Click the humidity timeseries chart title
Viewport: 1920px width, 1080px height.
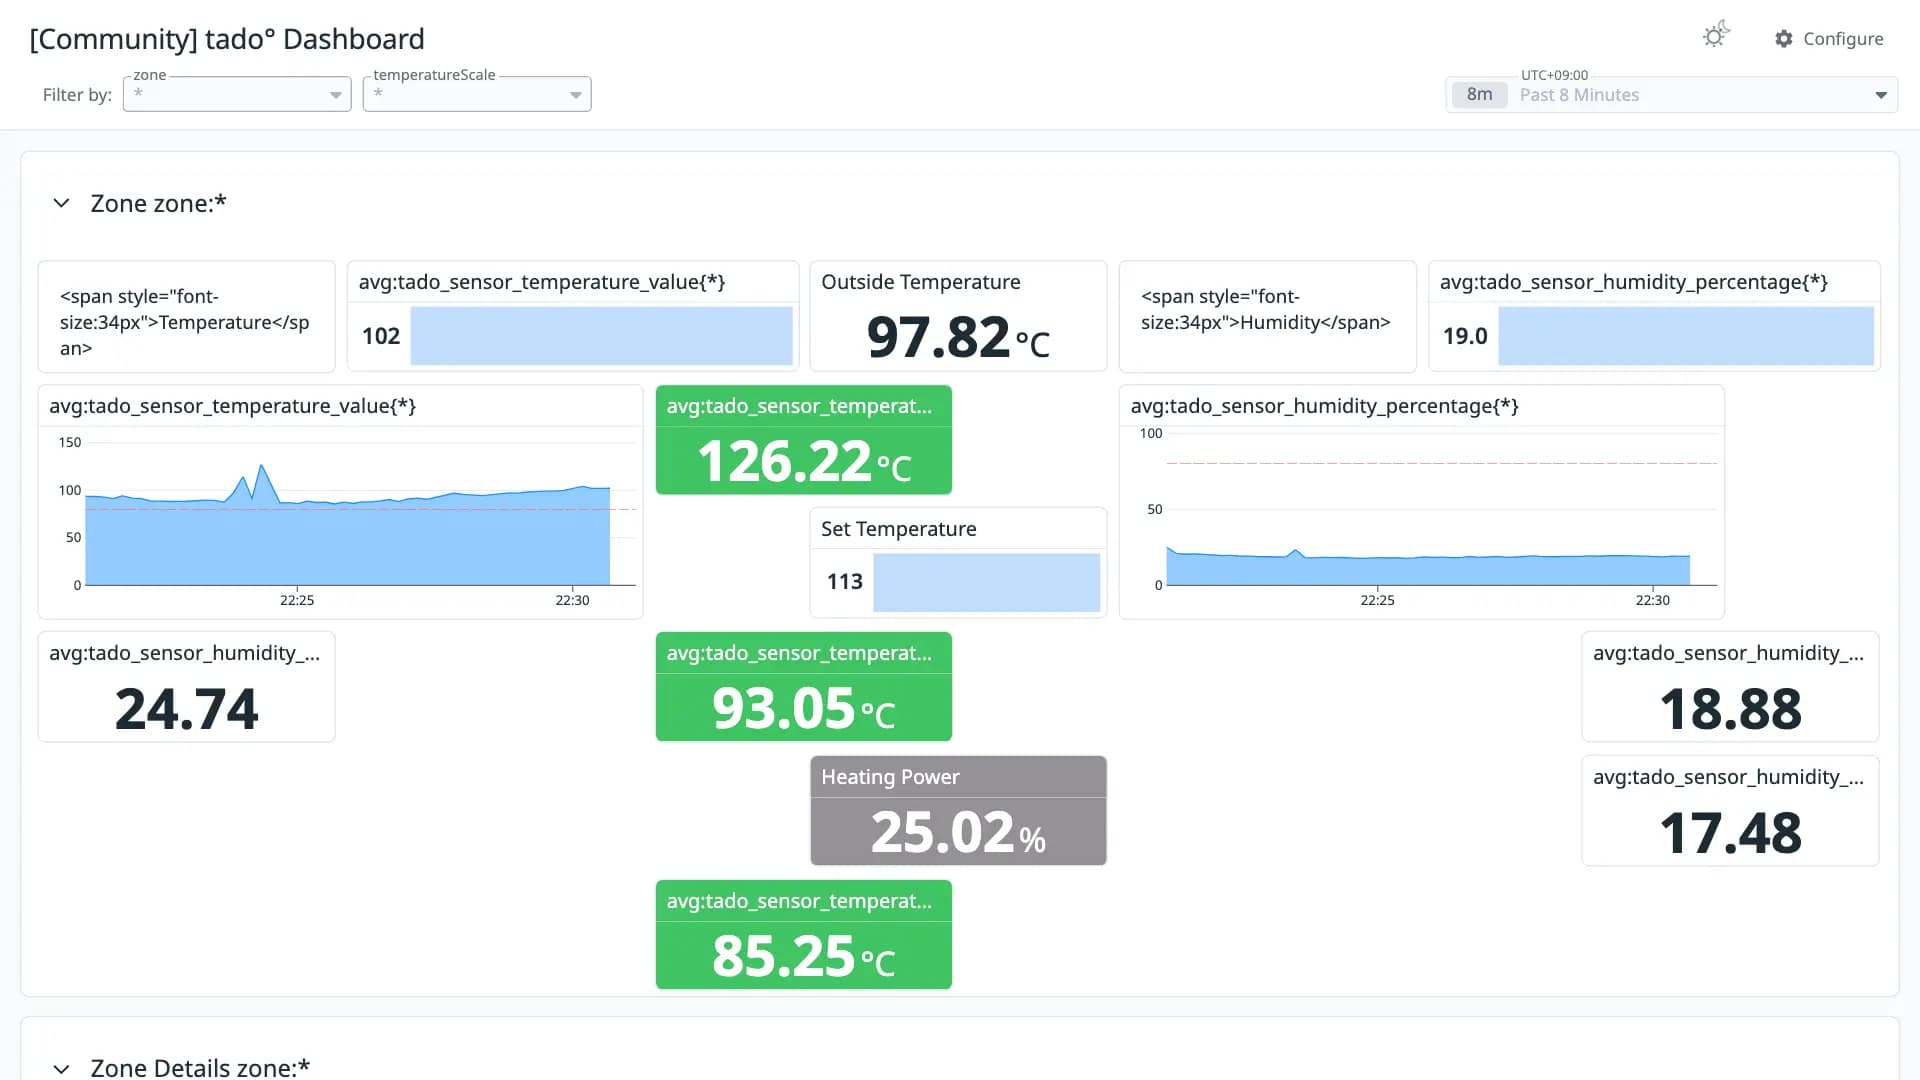pos(1324,406)
